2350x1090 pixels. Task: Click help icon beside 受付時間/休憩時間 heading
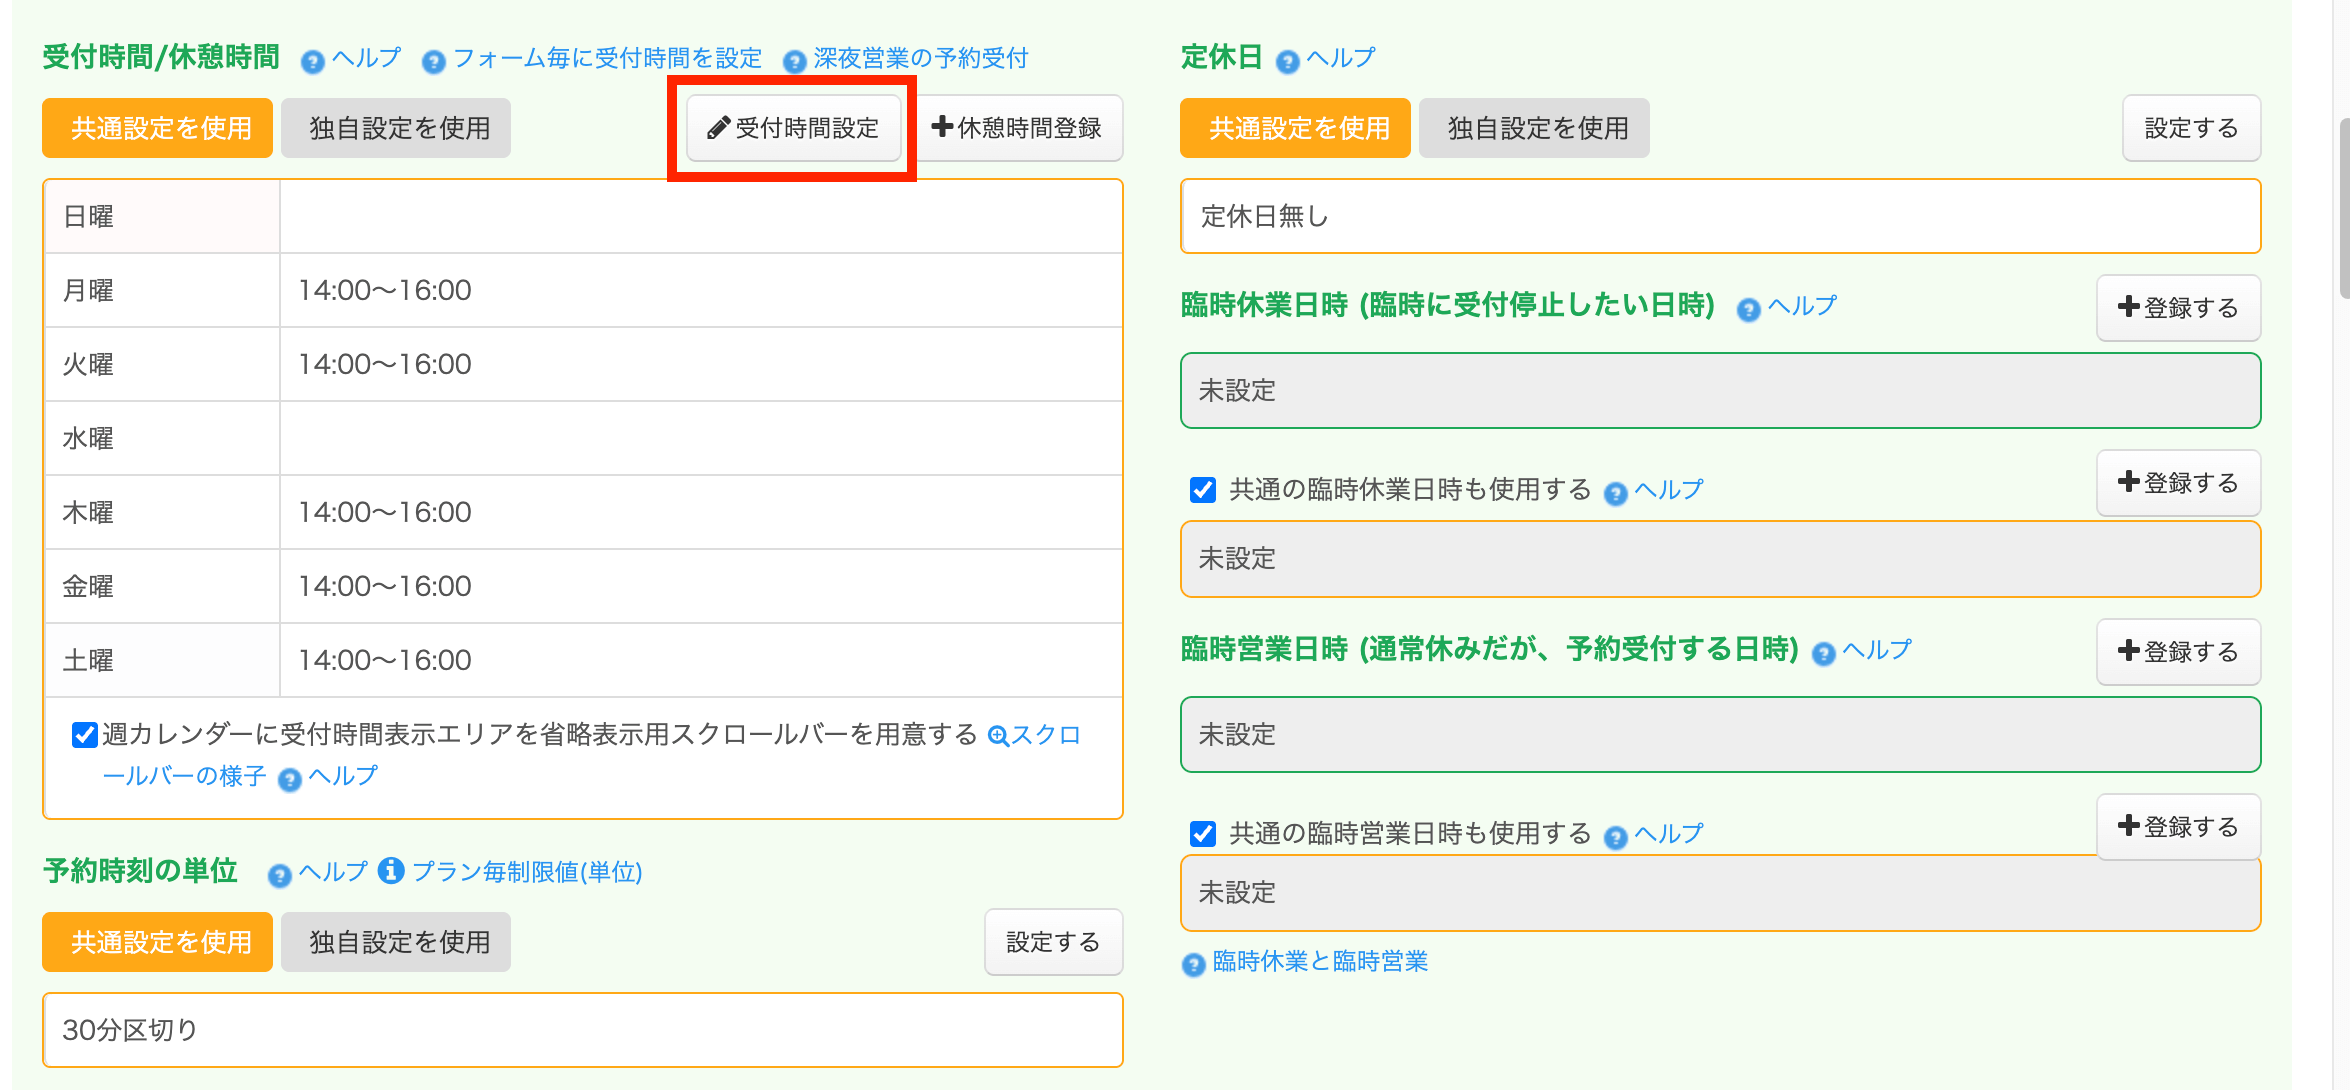click(x=313, y=62)
